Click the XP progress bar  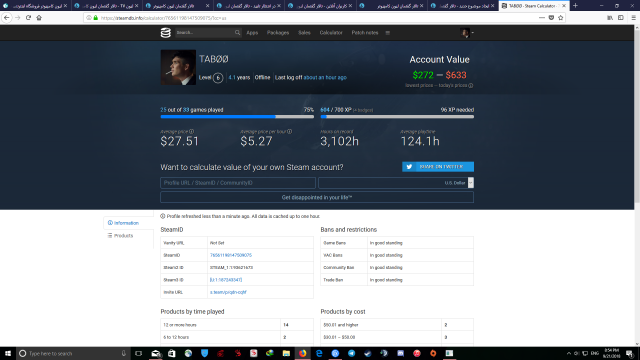pyautogui.click(x=397, y=117)
